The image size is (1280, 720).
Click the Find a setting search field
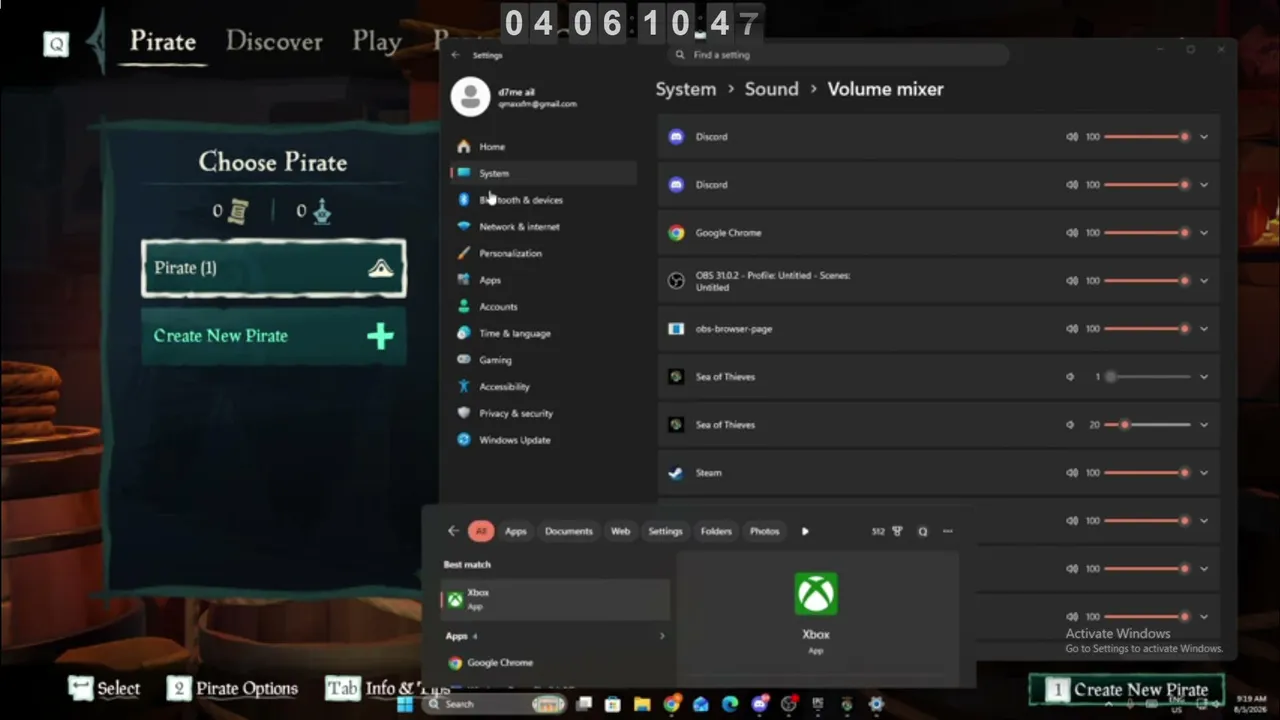[840, 55]
